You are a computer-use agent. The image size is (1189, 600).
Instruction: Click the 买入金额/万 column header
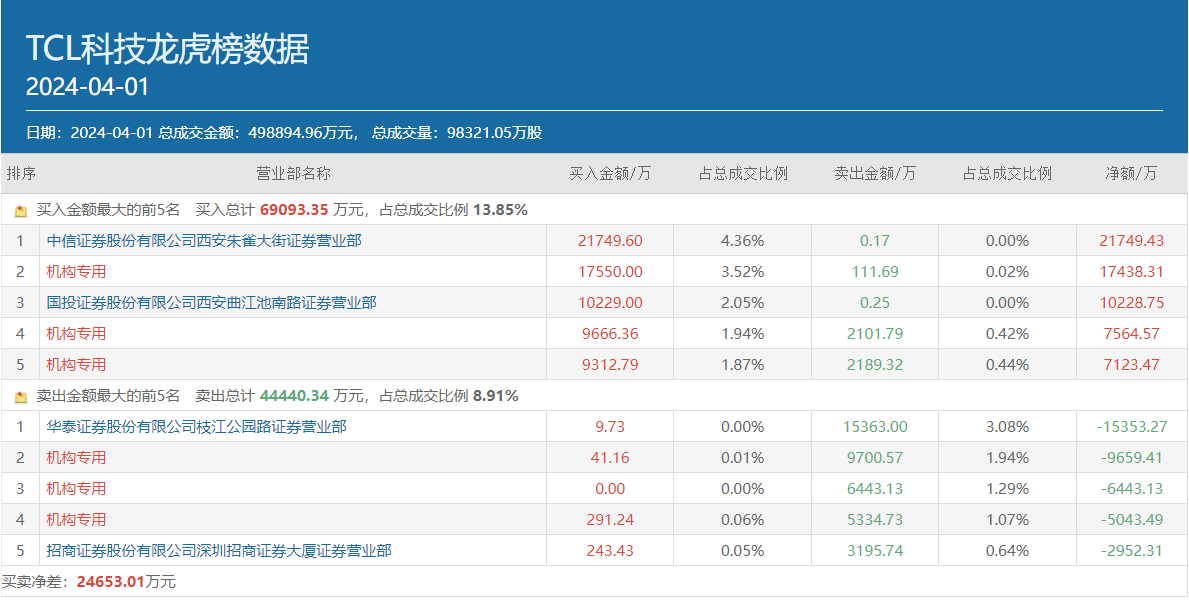coord(610,173)
